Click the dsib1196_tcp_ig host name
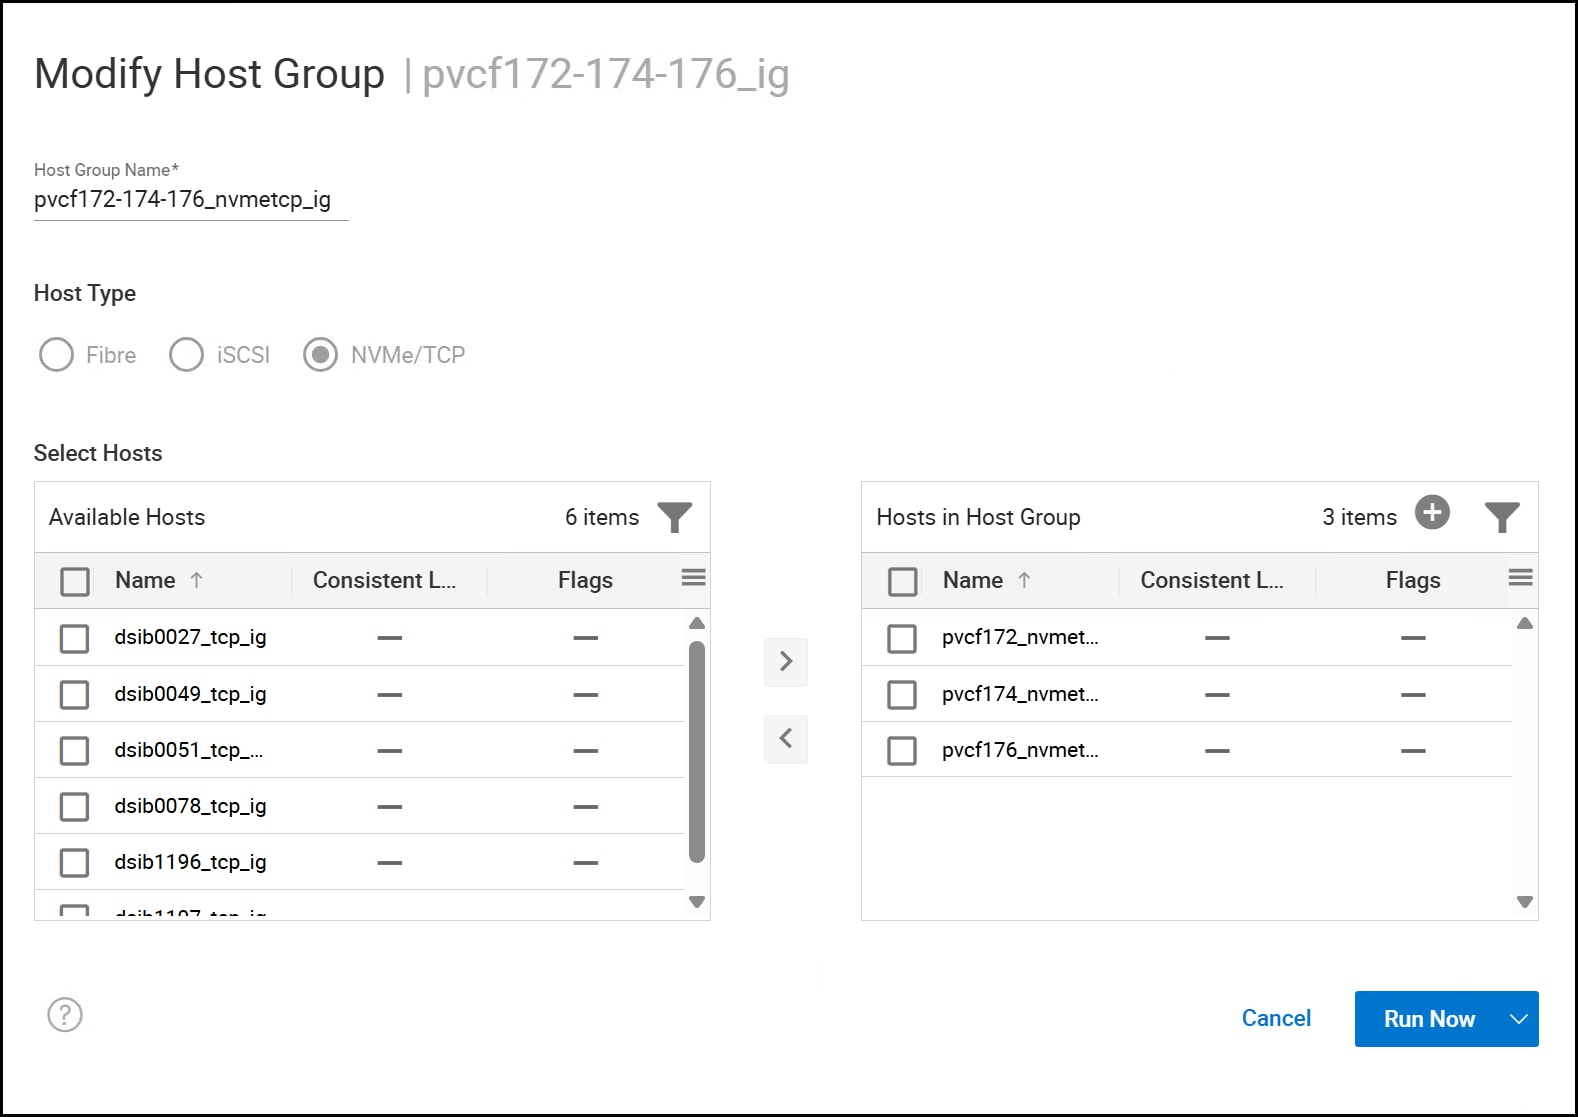This screenshot has width=1578, height=1117. (x=190, y=862)
